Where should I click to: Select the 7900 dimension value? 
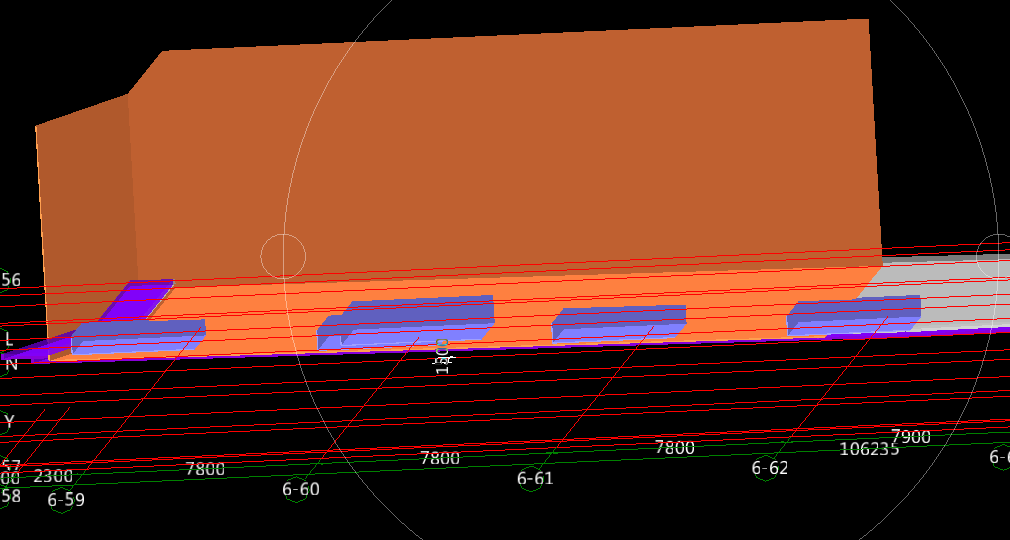point(911,437)
